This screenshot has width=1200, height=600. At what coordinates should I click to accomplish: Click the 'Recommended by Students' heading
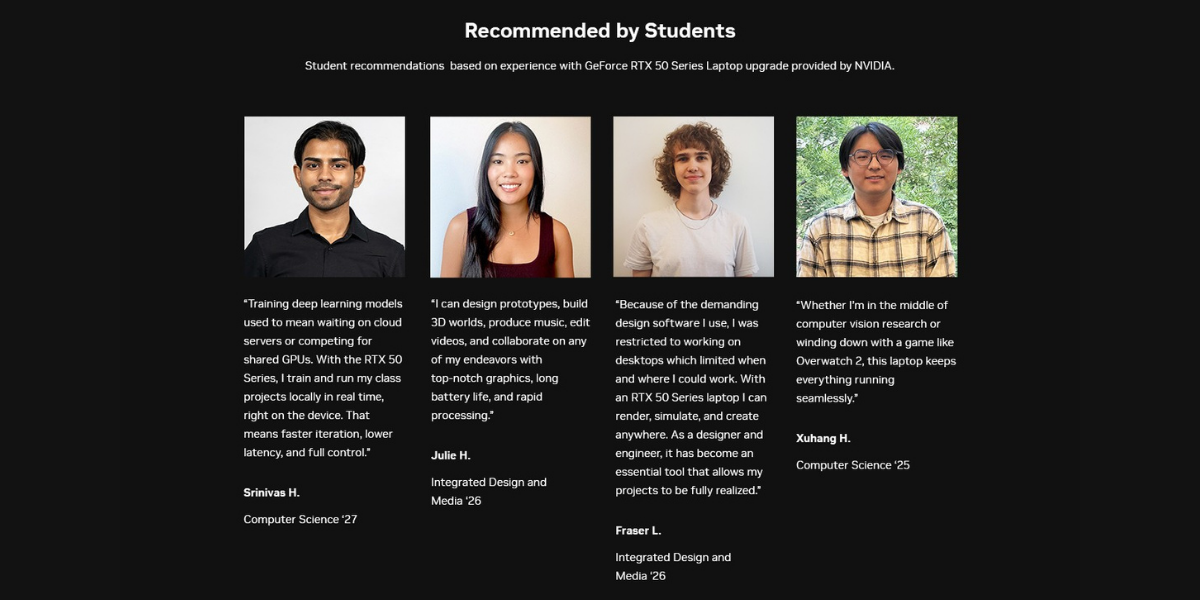click(600, 31)
